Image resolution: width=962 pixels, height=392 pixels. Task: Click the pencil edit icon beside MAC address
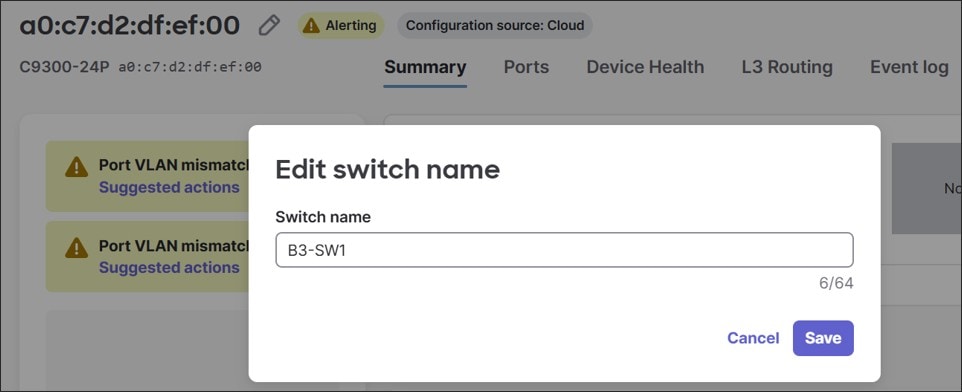tap(269, 26)
